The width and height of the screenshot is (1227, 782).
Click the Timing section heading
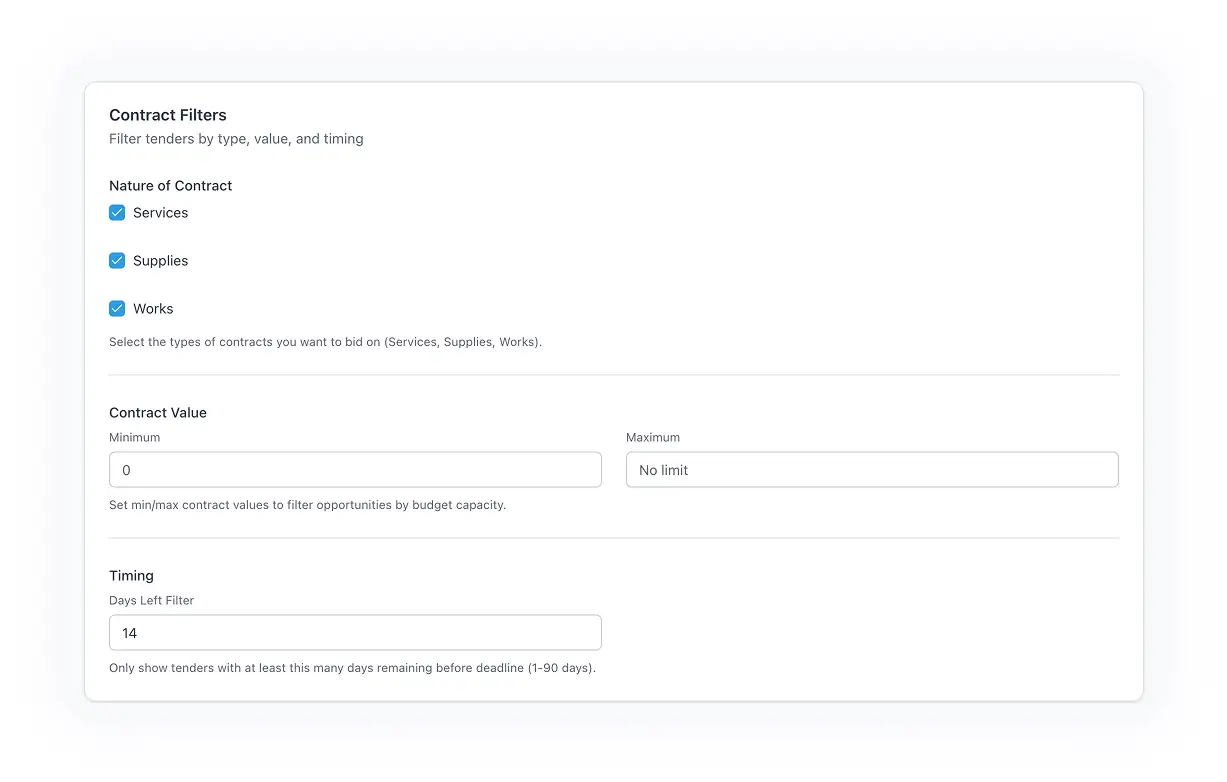(x=131, y=575)
